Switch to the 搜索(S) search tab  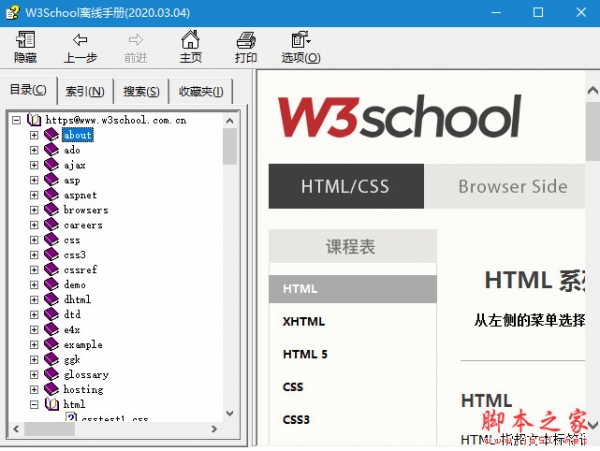point(141,91)
